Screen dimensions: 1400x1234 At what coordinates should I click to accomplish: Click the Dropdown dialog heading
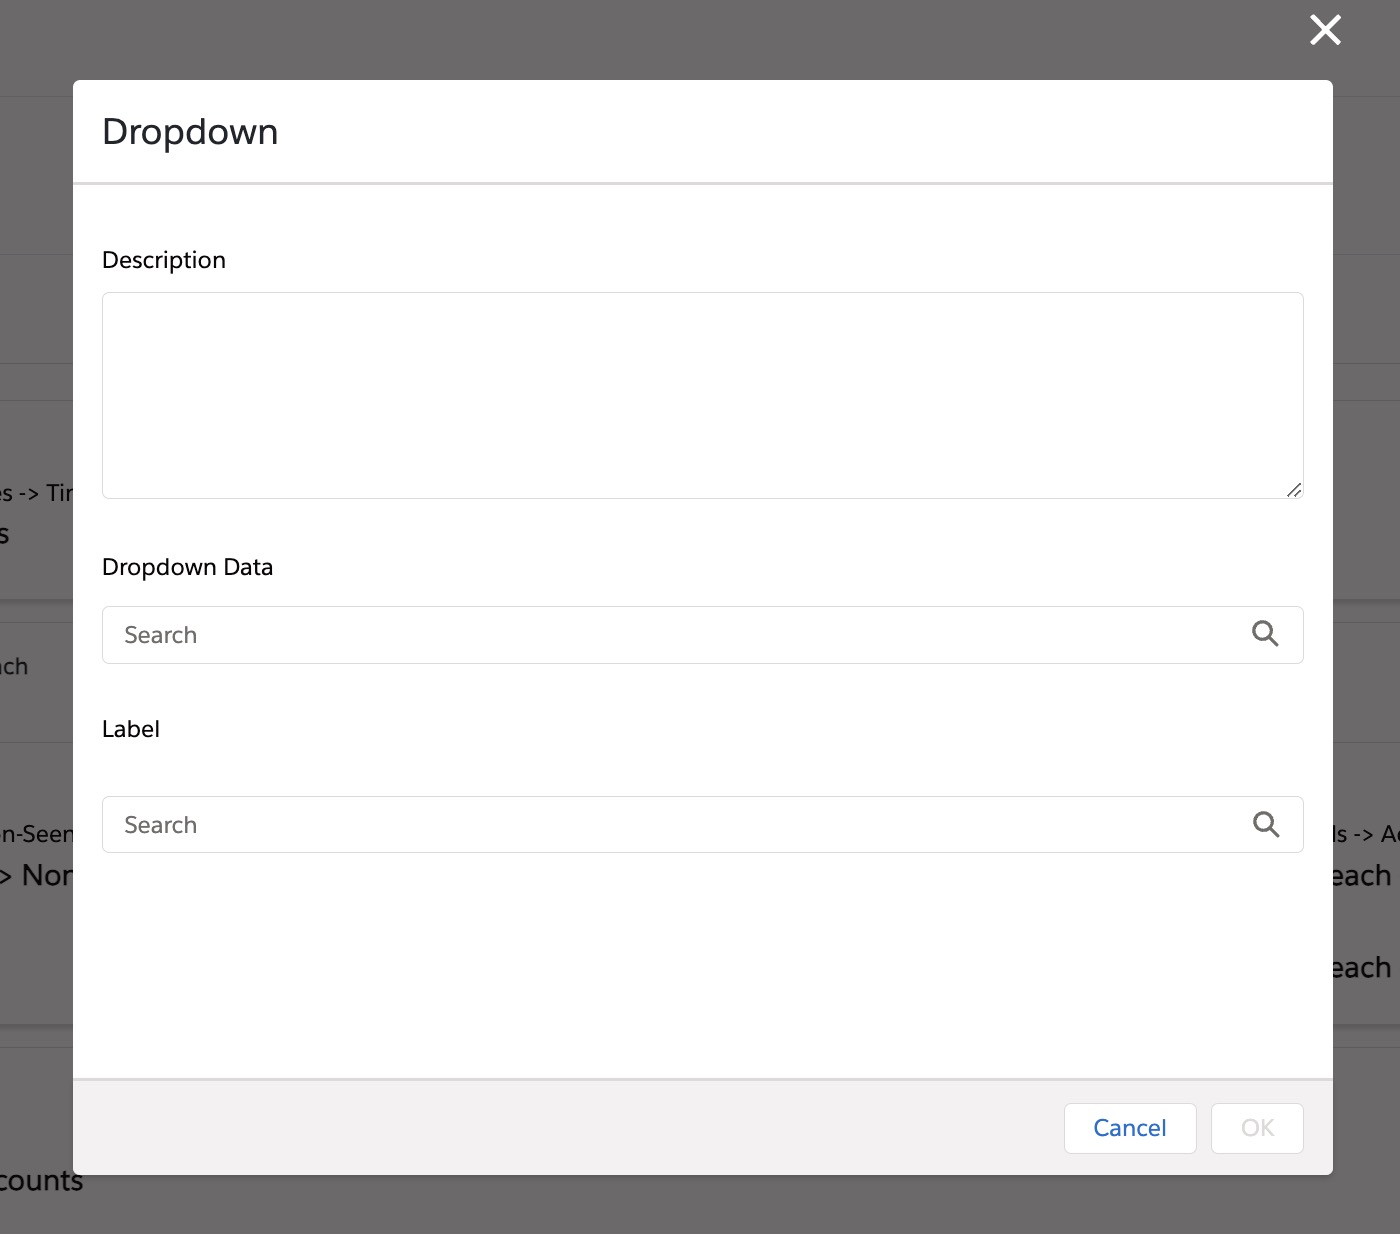click(x=190, y=132)
